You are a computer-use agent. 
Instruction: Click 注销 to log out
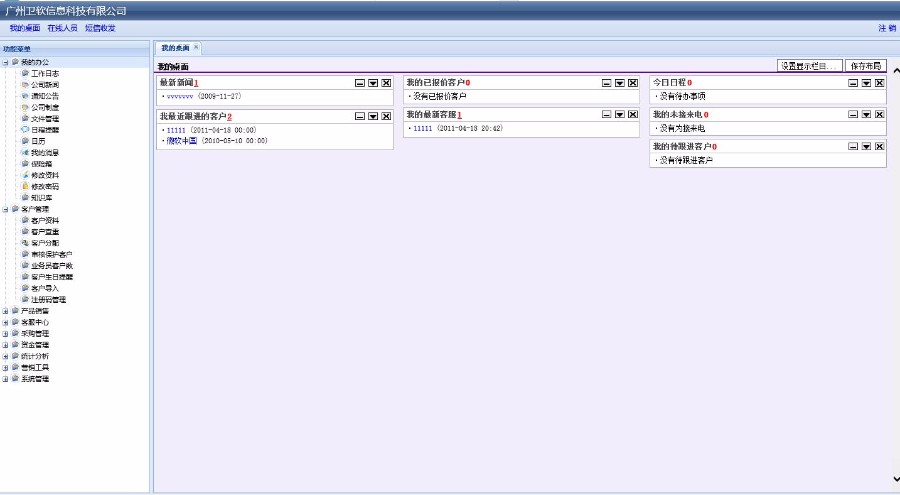coord(887,28)
